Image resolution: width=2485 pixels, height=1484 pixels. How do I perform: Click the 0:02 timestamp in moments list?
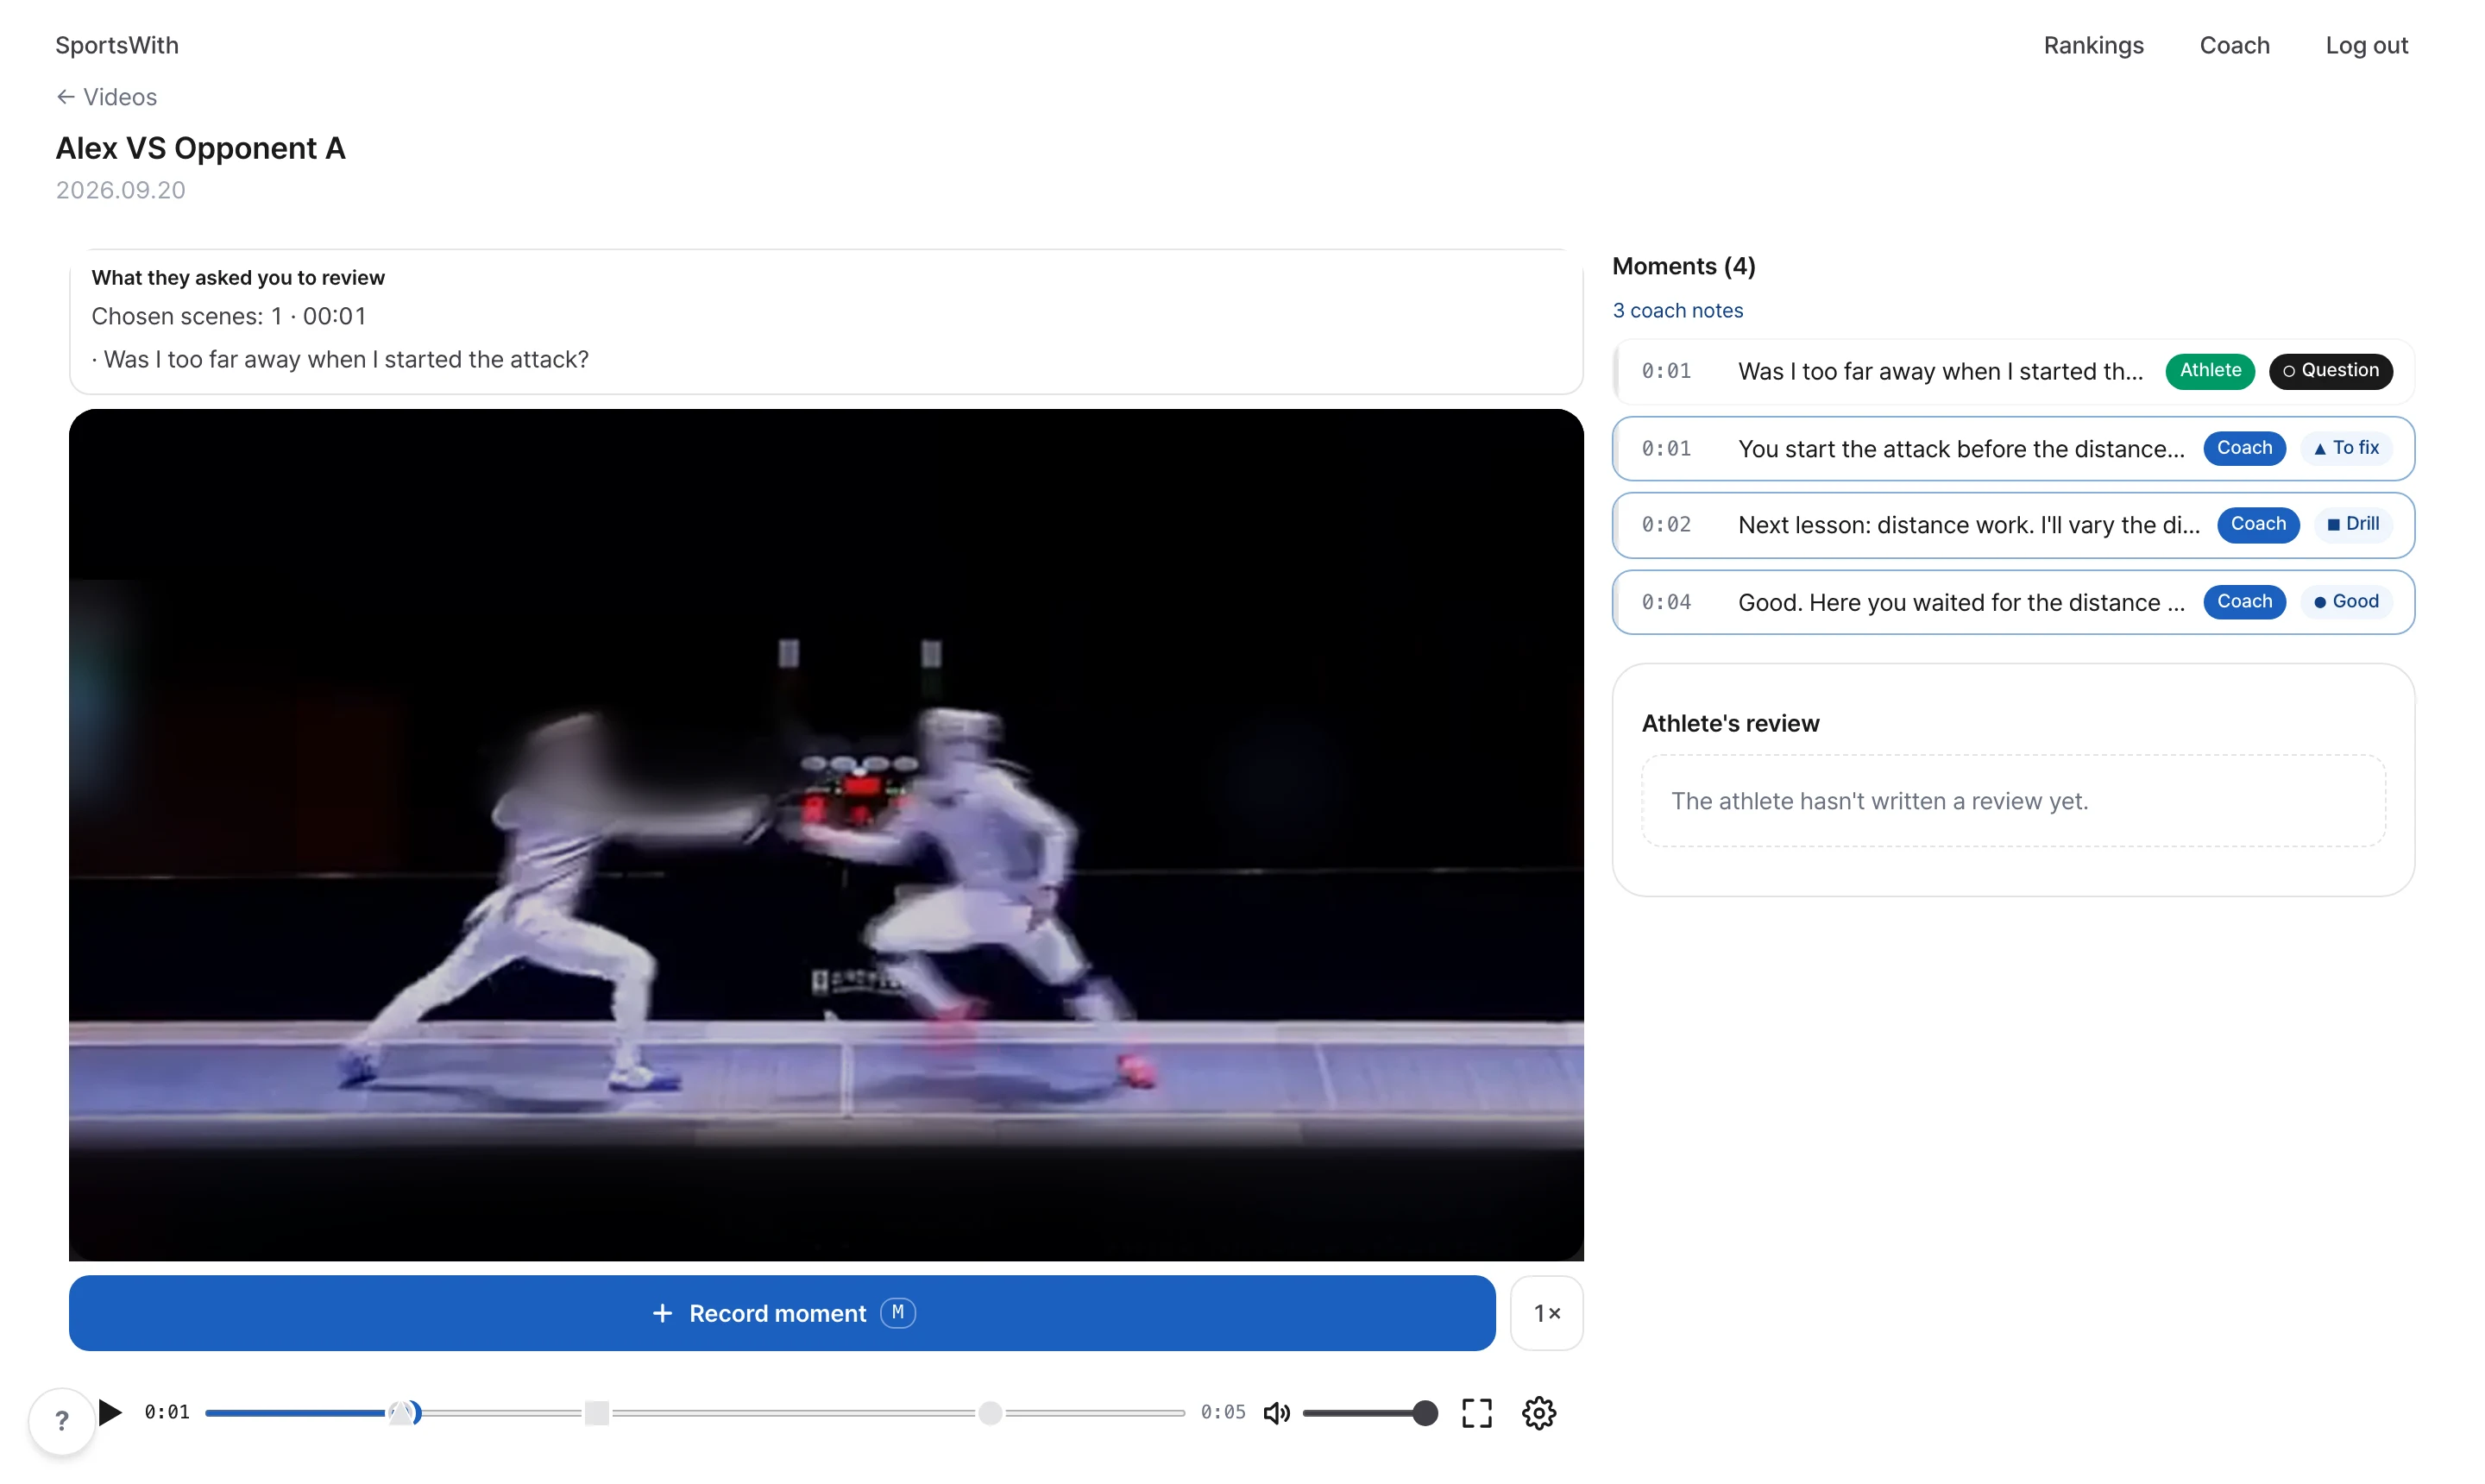[1666, 525]
